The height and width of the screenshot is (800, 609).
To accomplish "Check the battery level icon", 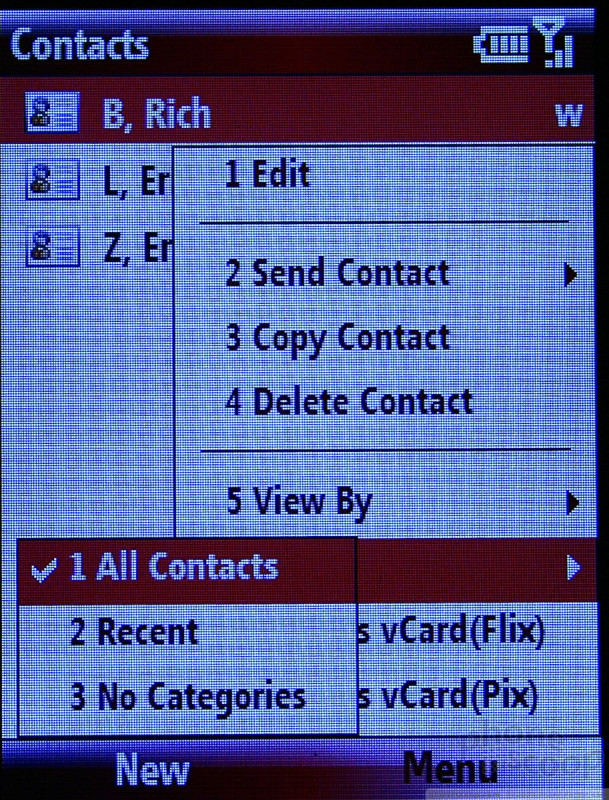I will (x=501, y=46).
